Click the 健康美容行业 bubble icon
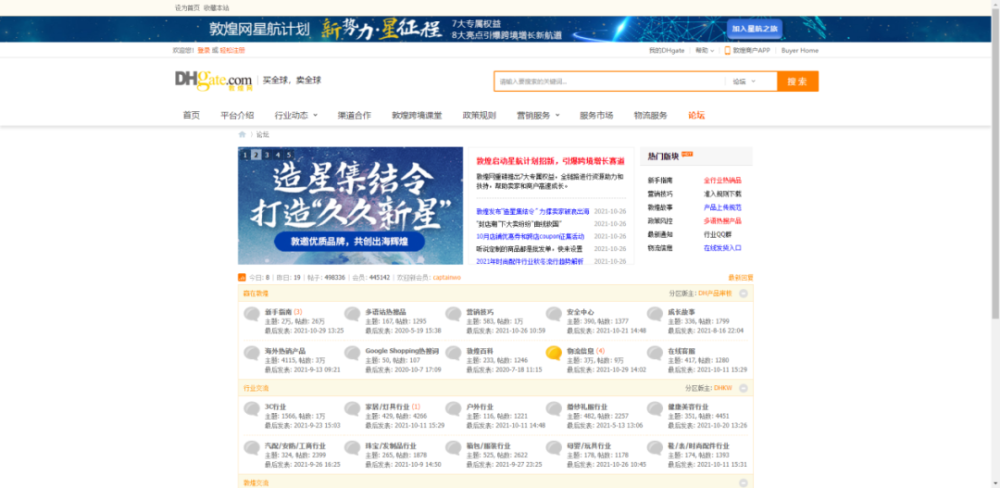This screenshot has height=488, width=1000. pyautogui.click(x=654, y=408)
